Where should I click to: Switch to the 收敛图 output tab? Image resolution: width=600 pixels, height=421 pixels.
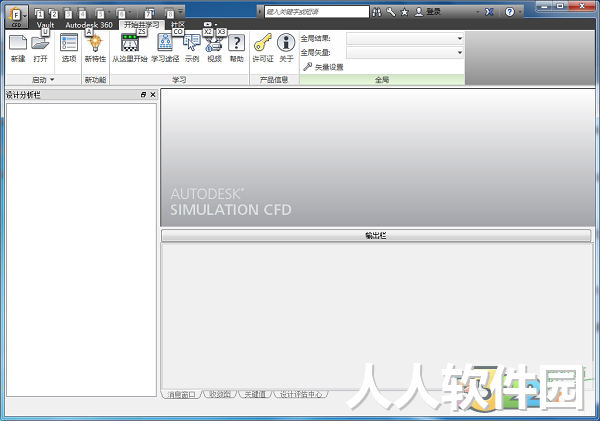220,395
